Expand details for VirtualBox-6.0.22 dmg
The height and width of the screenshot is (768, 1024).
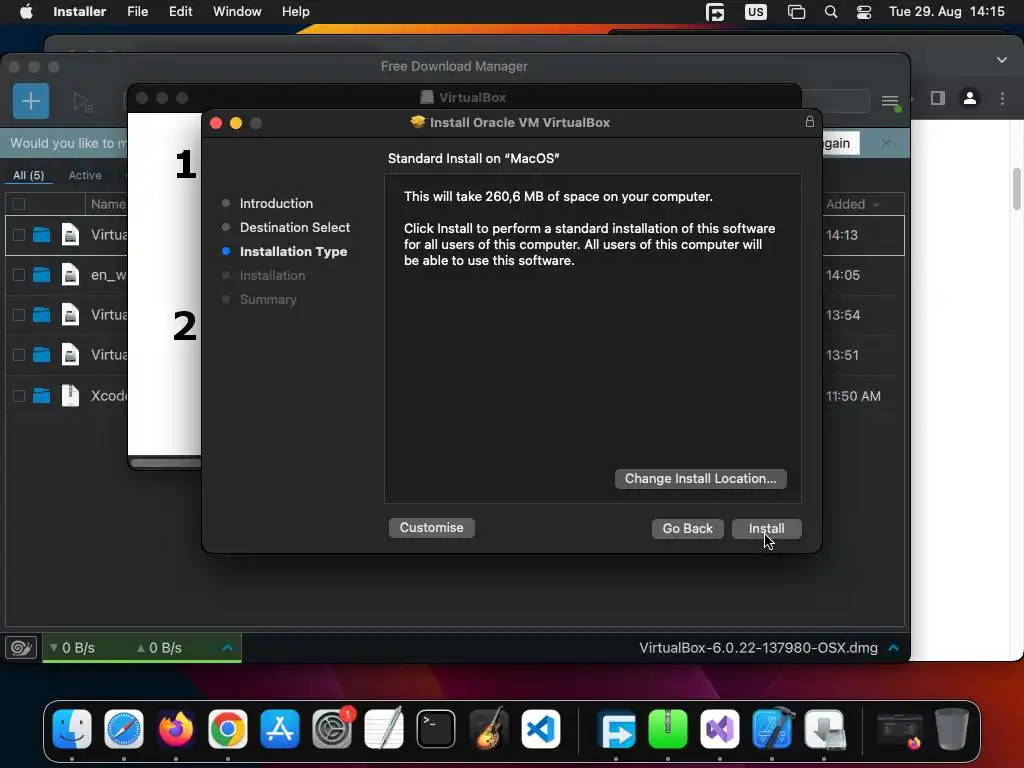click(893, 648)
